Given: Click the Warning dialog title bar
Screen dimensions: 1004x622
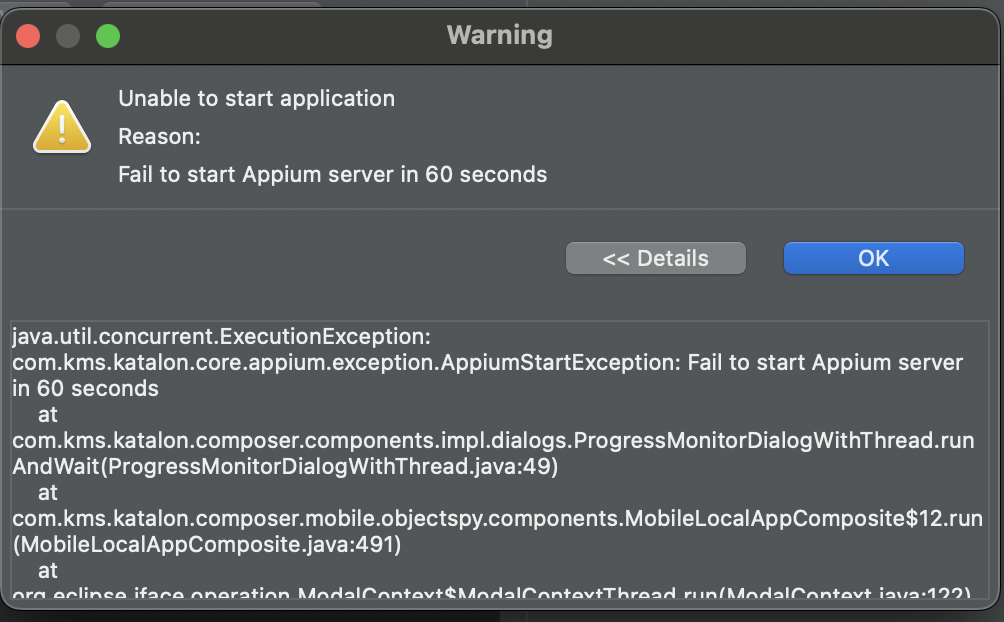Looking at the screenshot, I should (x=499, y=35).
